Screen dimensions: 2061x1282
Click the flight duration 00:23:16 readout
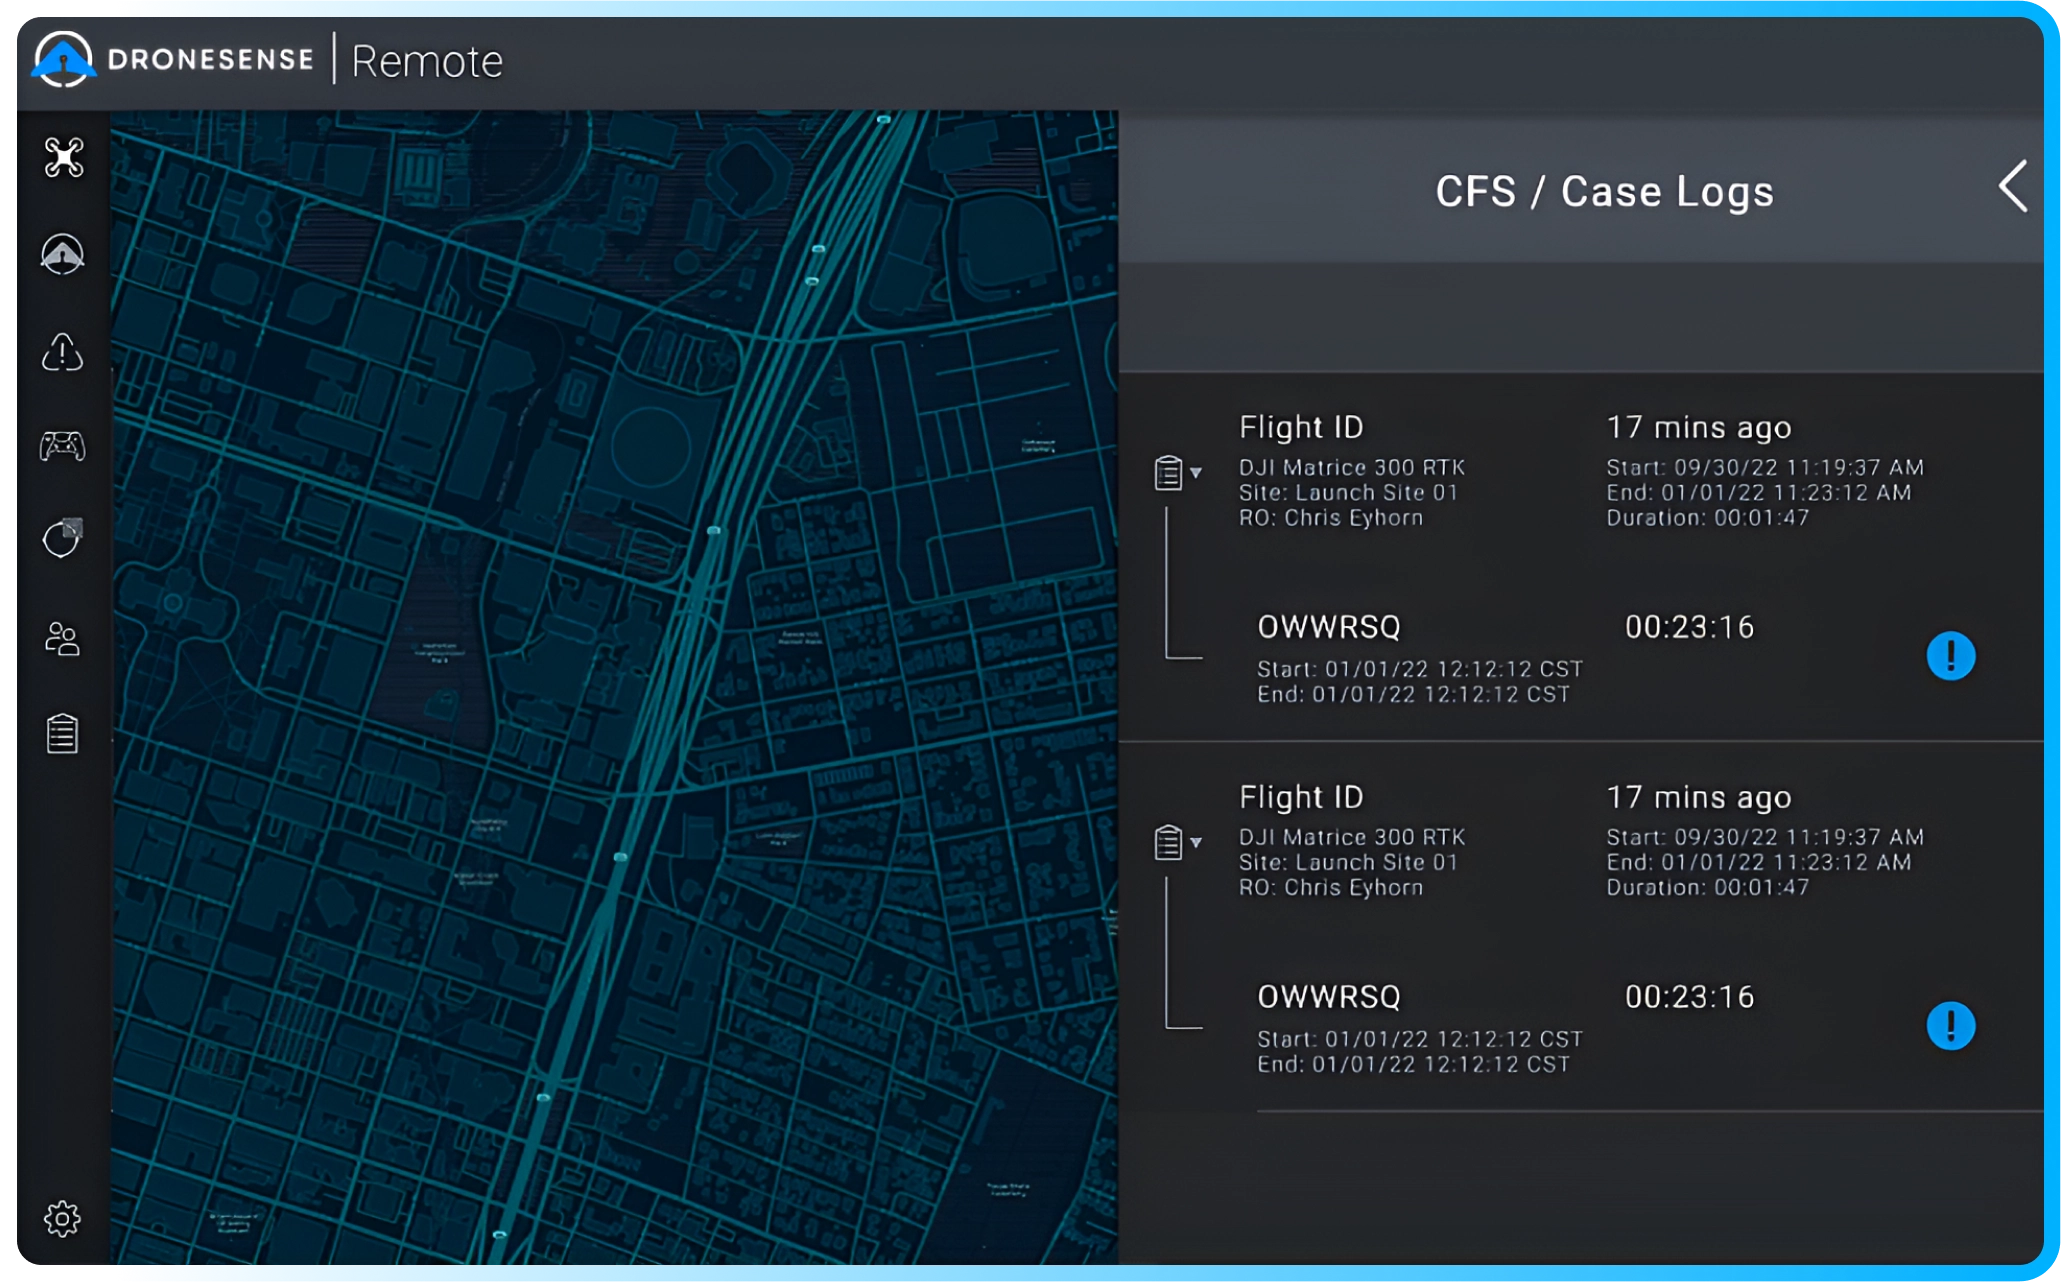click(x=1690, y=628)
